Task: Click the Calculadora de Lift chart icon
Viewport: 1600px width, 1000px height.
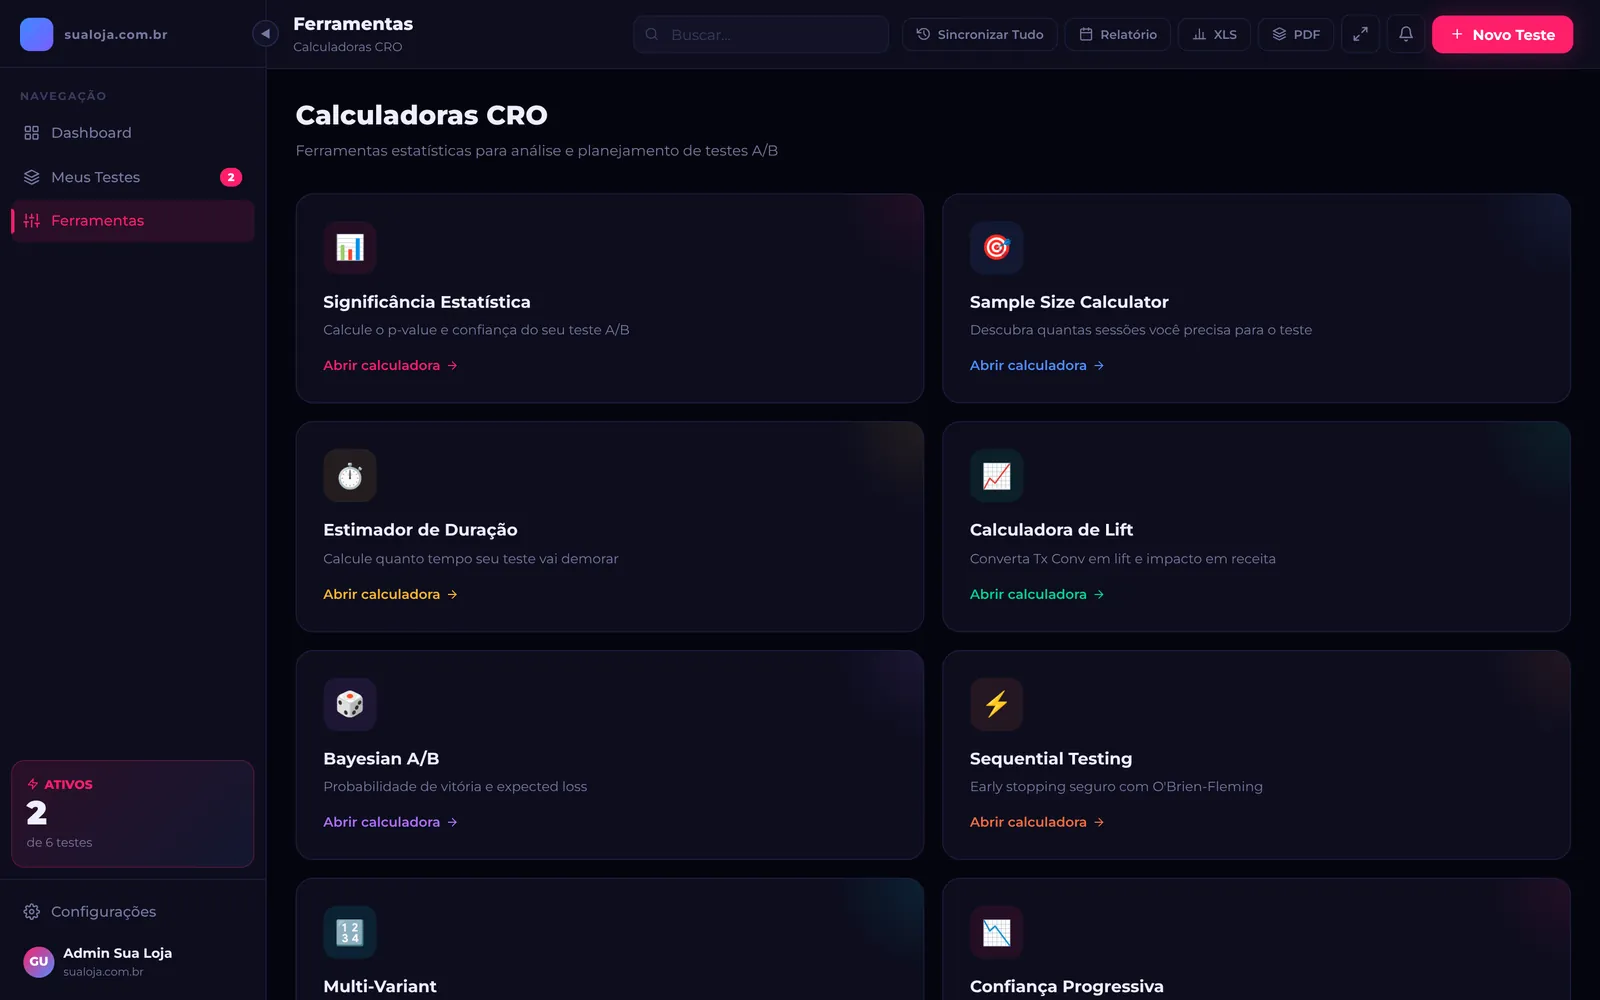Action: 996,476
